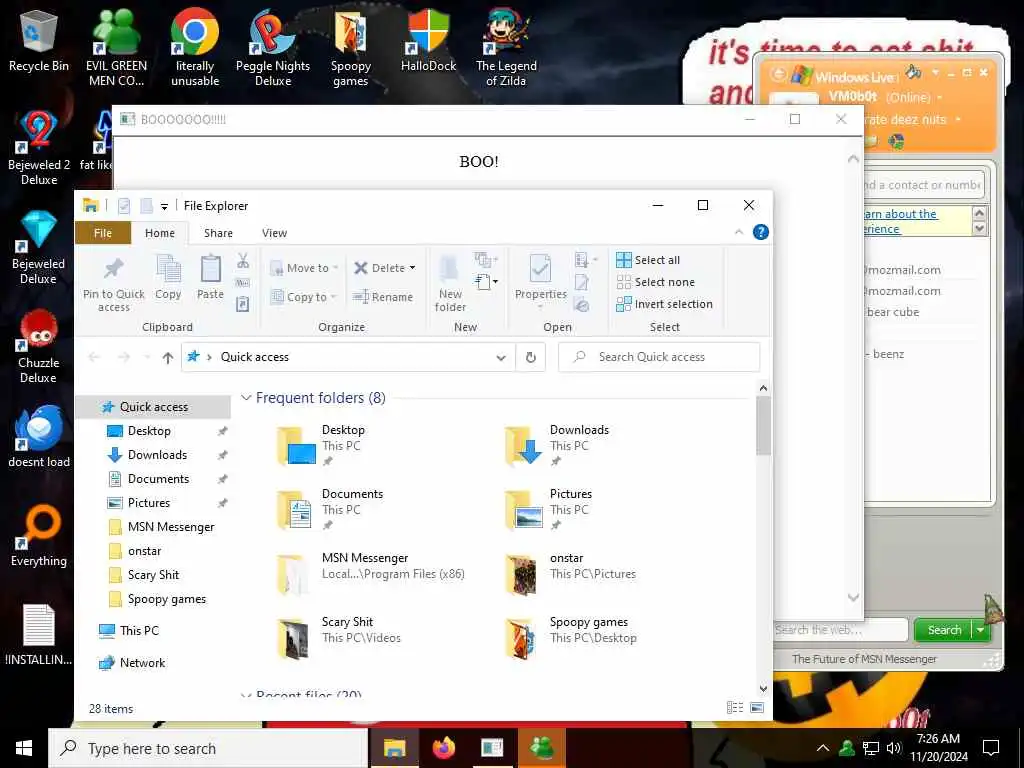This screenshot has height=768, width=1024.
Task: Expand address bar history dropdown
Action: click(501, 357)
